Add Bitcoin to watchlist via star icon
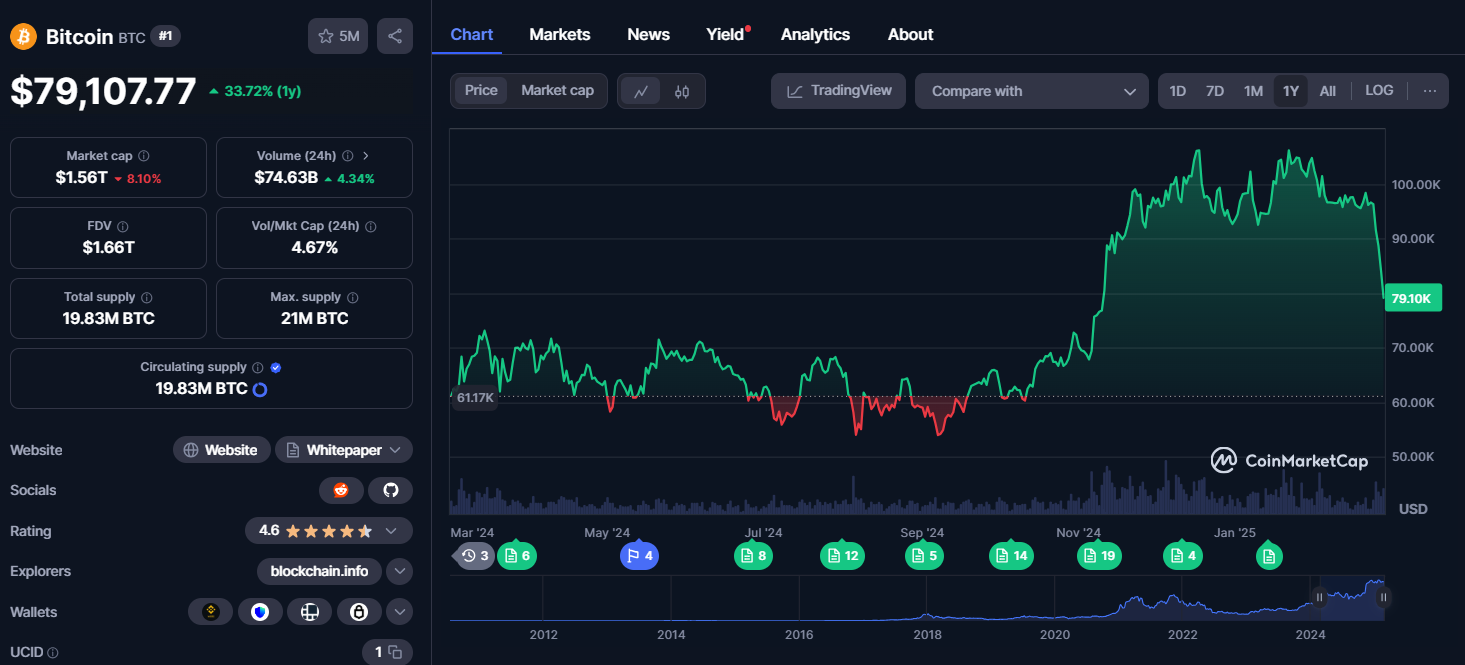This screenshot has width=1465, height=665. tap(338, 36)
